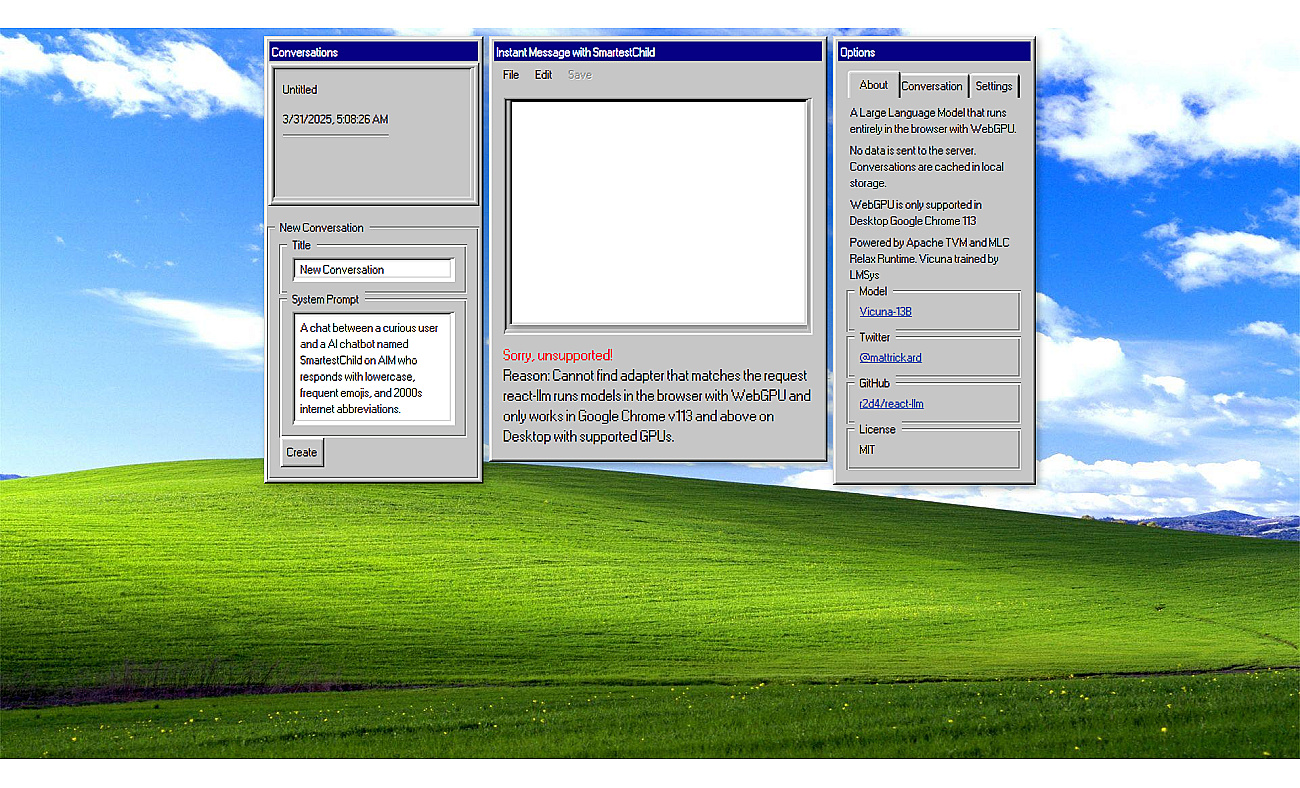Switch to the About tab
Screen dimensions: 1300x788
874,85
